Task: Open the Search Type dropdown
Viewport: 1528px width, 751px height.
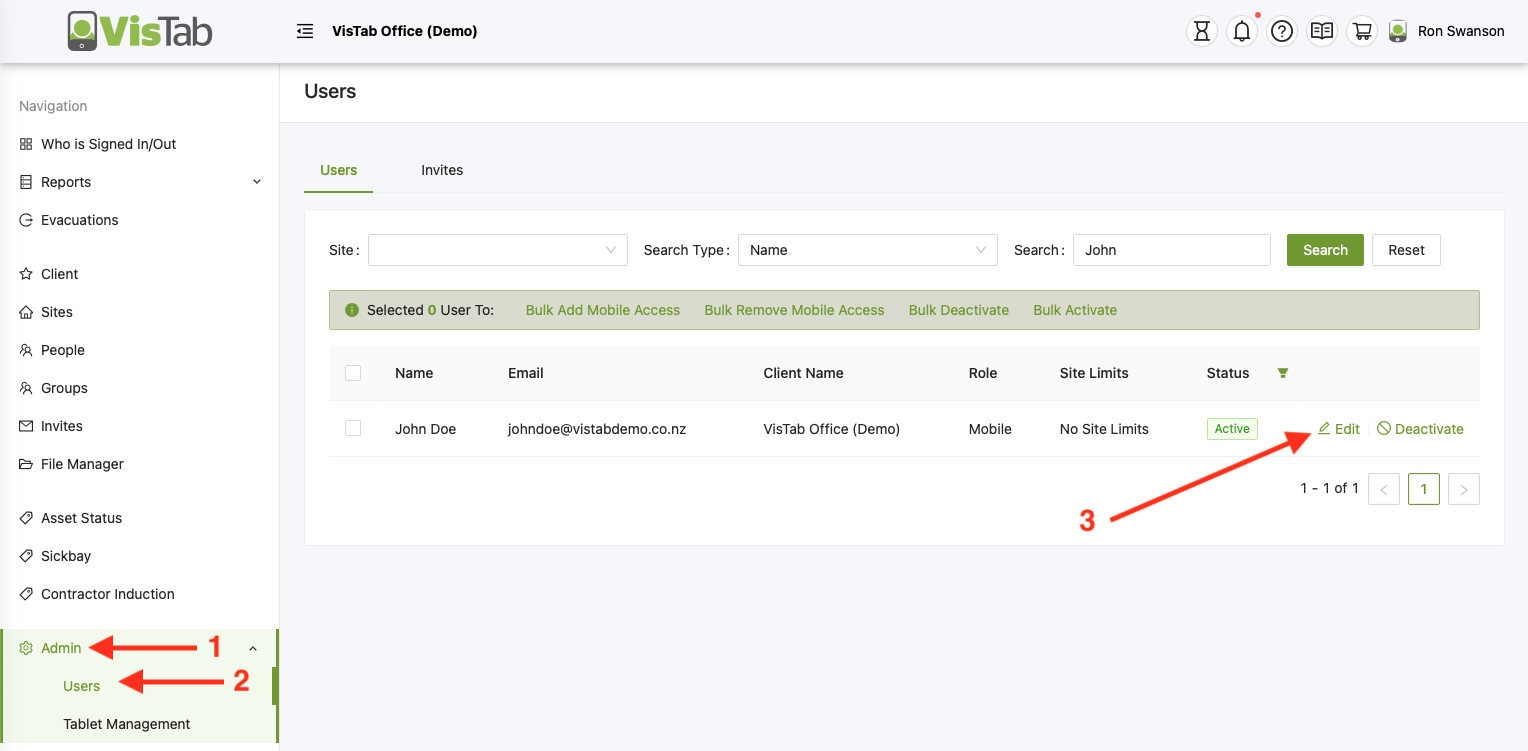Action: tap(867, 250)
